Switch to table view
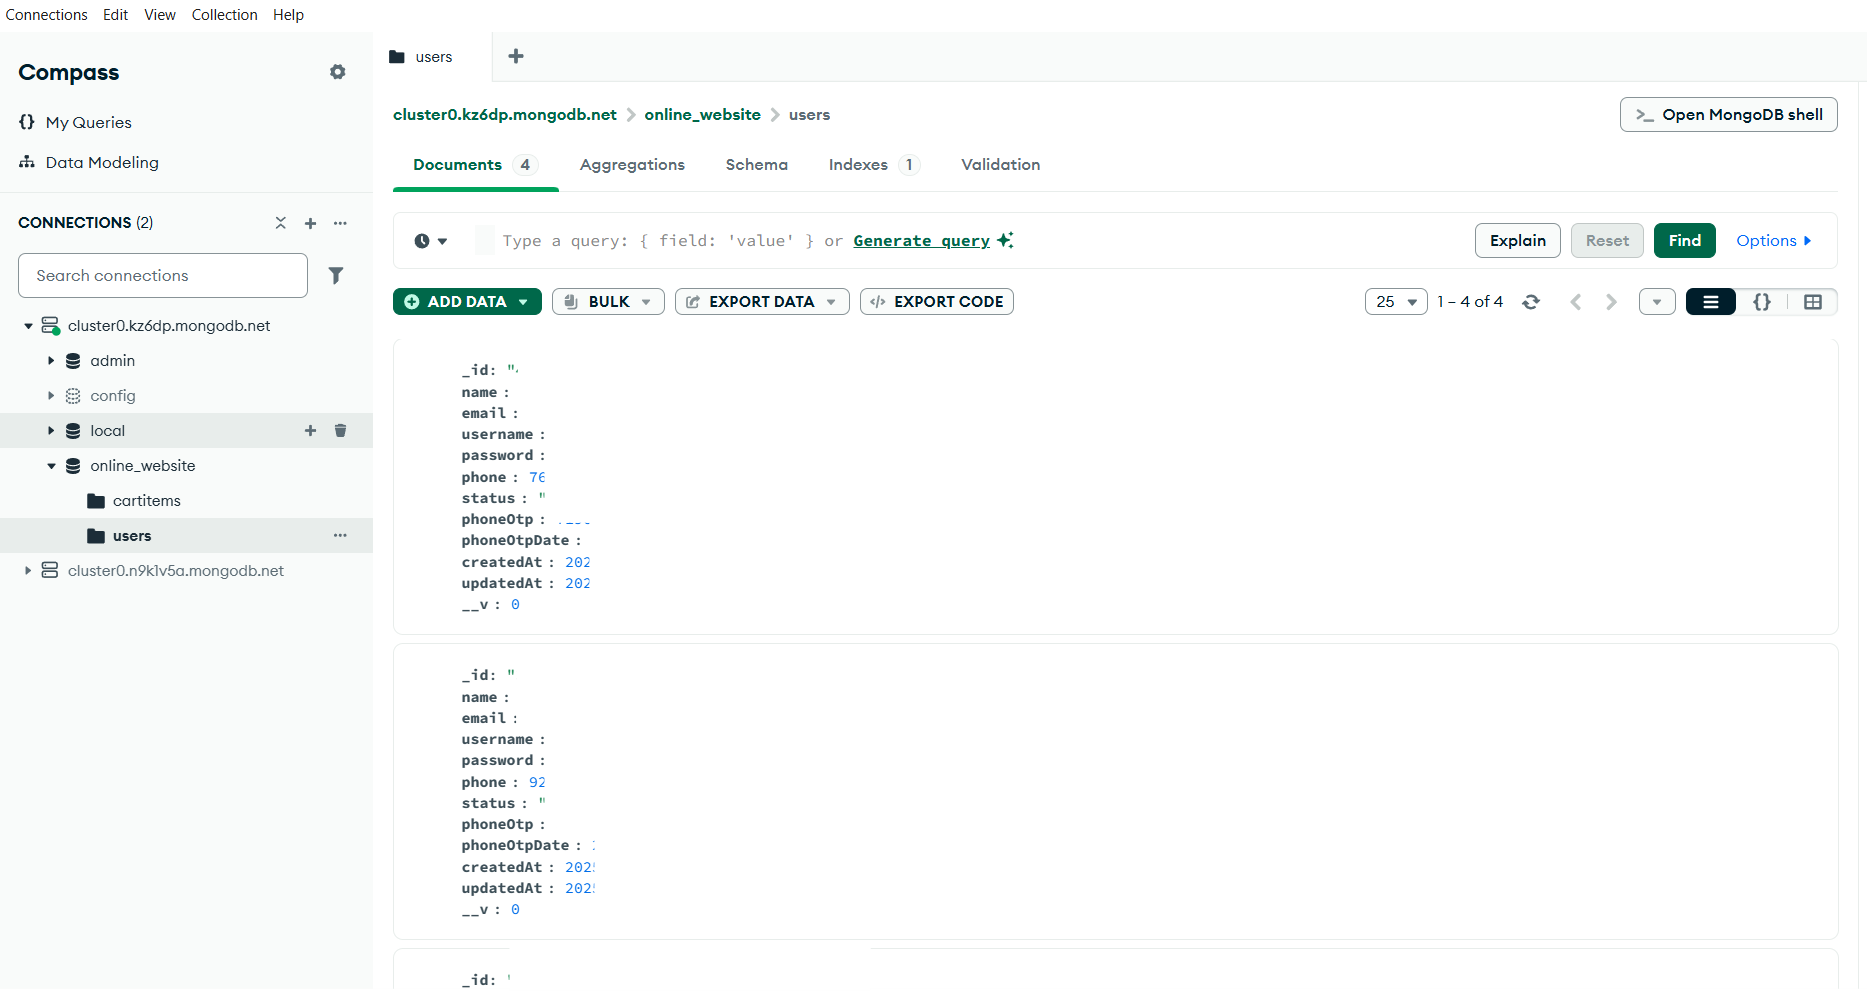Image resolution: width=1867 pixels, height=991 pixels. pos(1812,301)
